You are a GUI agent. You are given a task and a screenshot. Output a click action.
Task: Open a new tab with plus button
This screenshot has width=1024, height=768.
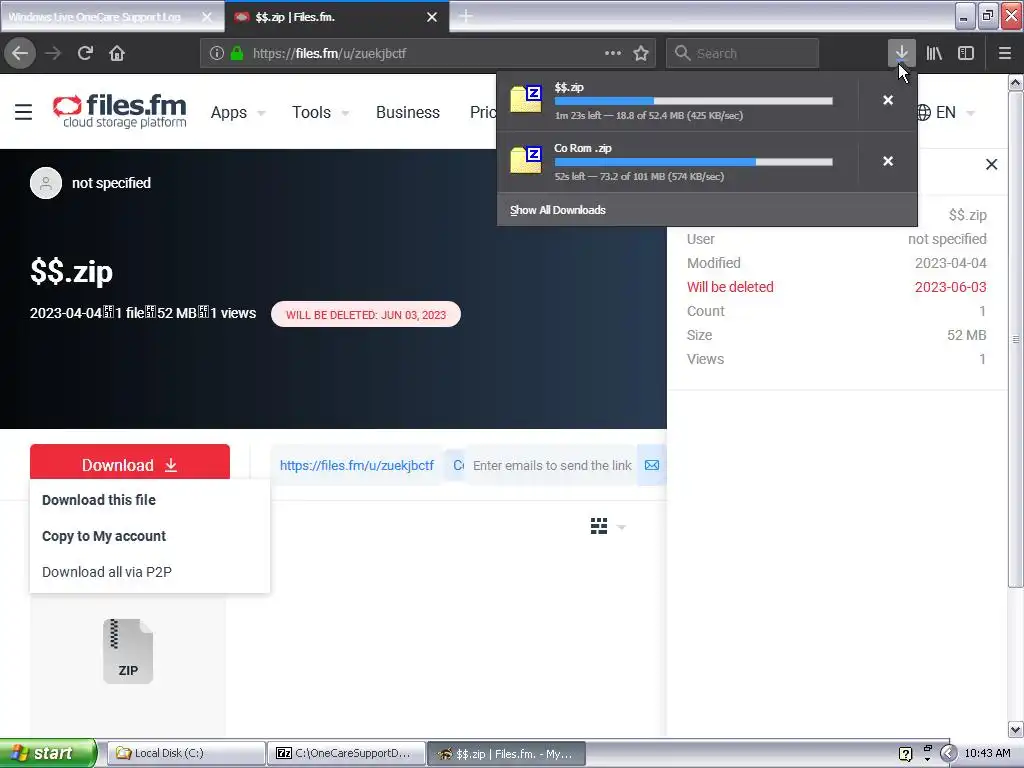pyautogui.click(x=466, y=16)
